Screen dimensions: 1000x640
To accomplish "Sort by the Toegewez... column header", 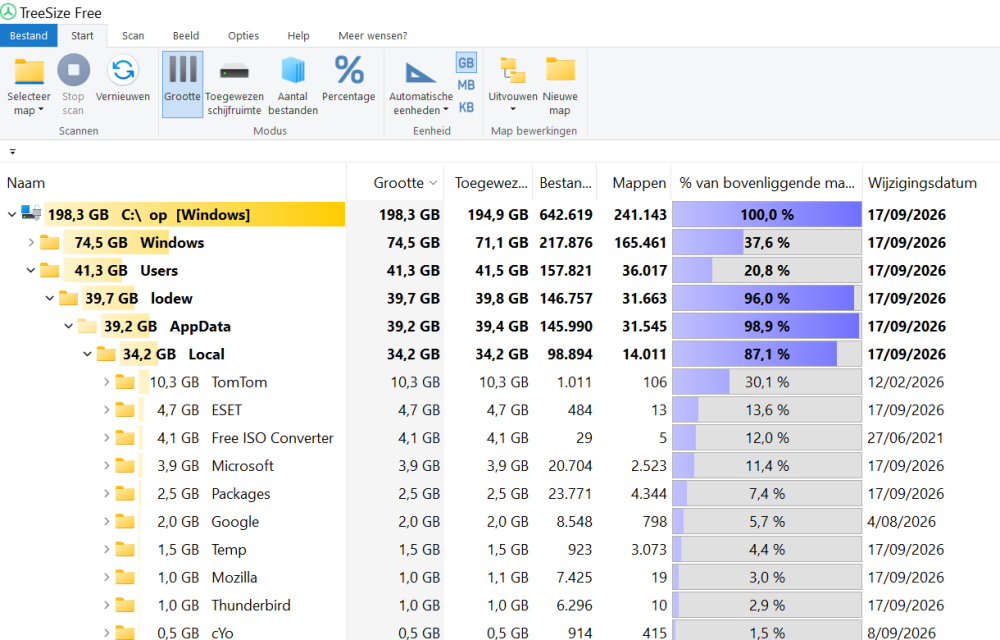I will pyautogui.click(x=489, y=183).
